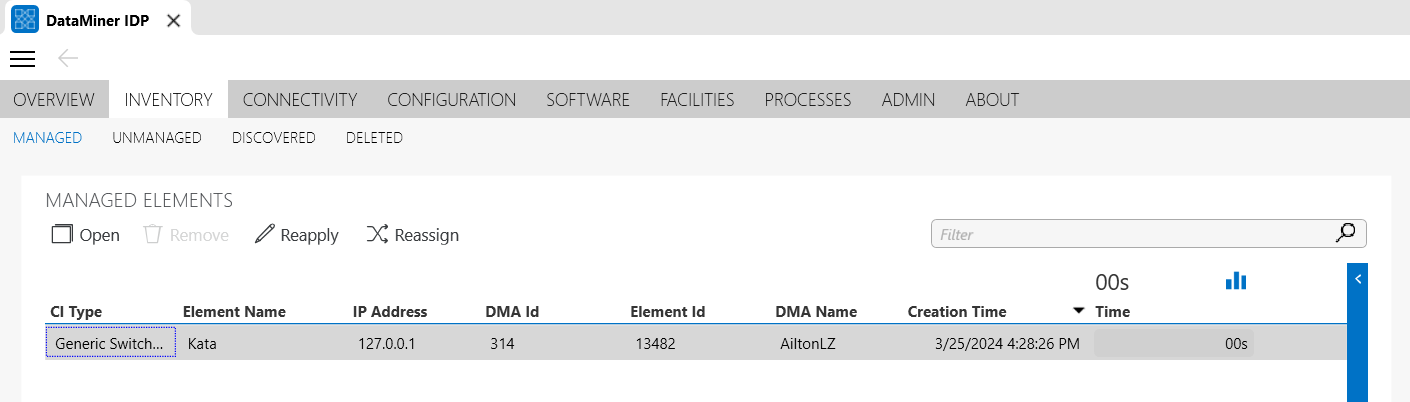Click the '314' DMA Id cell
The height and width of the screenshot is (402, 1410).
coord(502,343)
